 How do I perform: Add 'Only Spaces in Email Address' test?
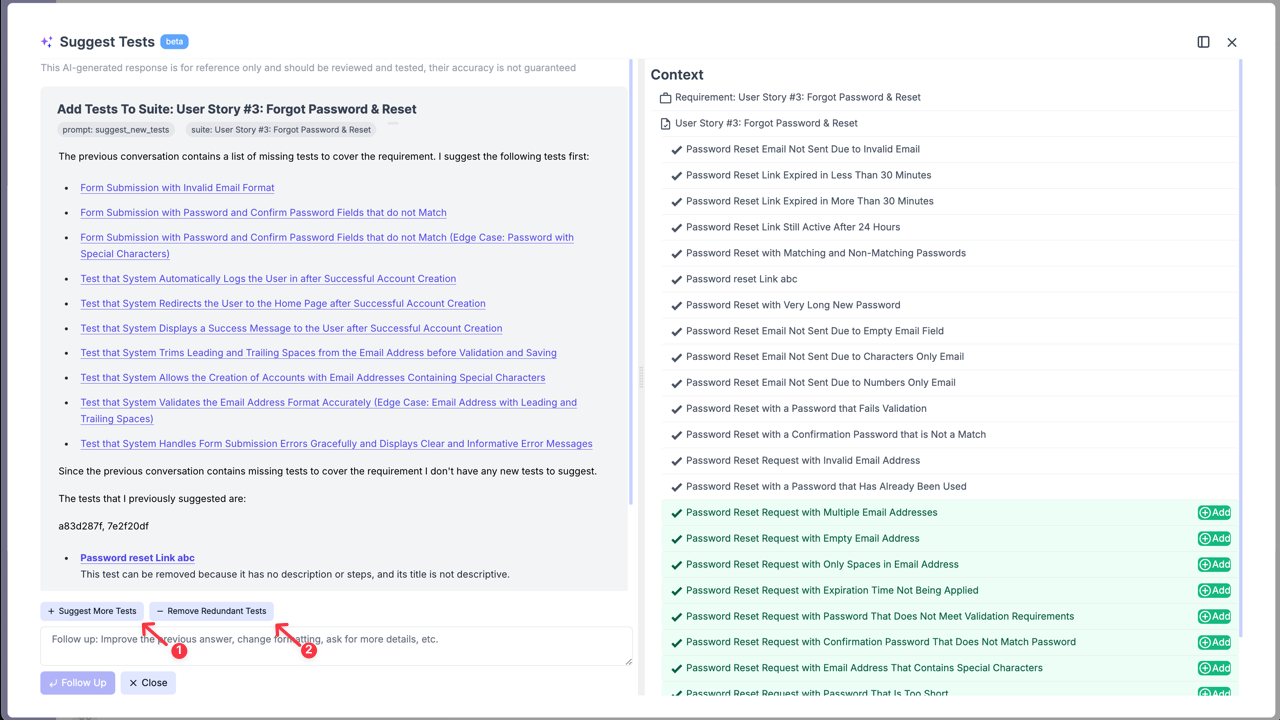pos(1214,565)
